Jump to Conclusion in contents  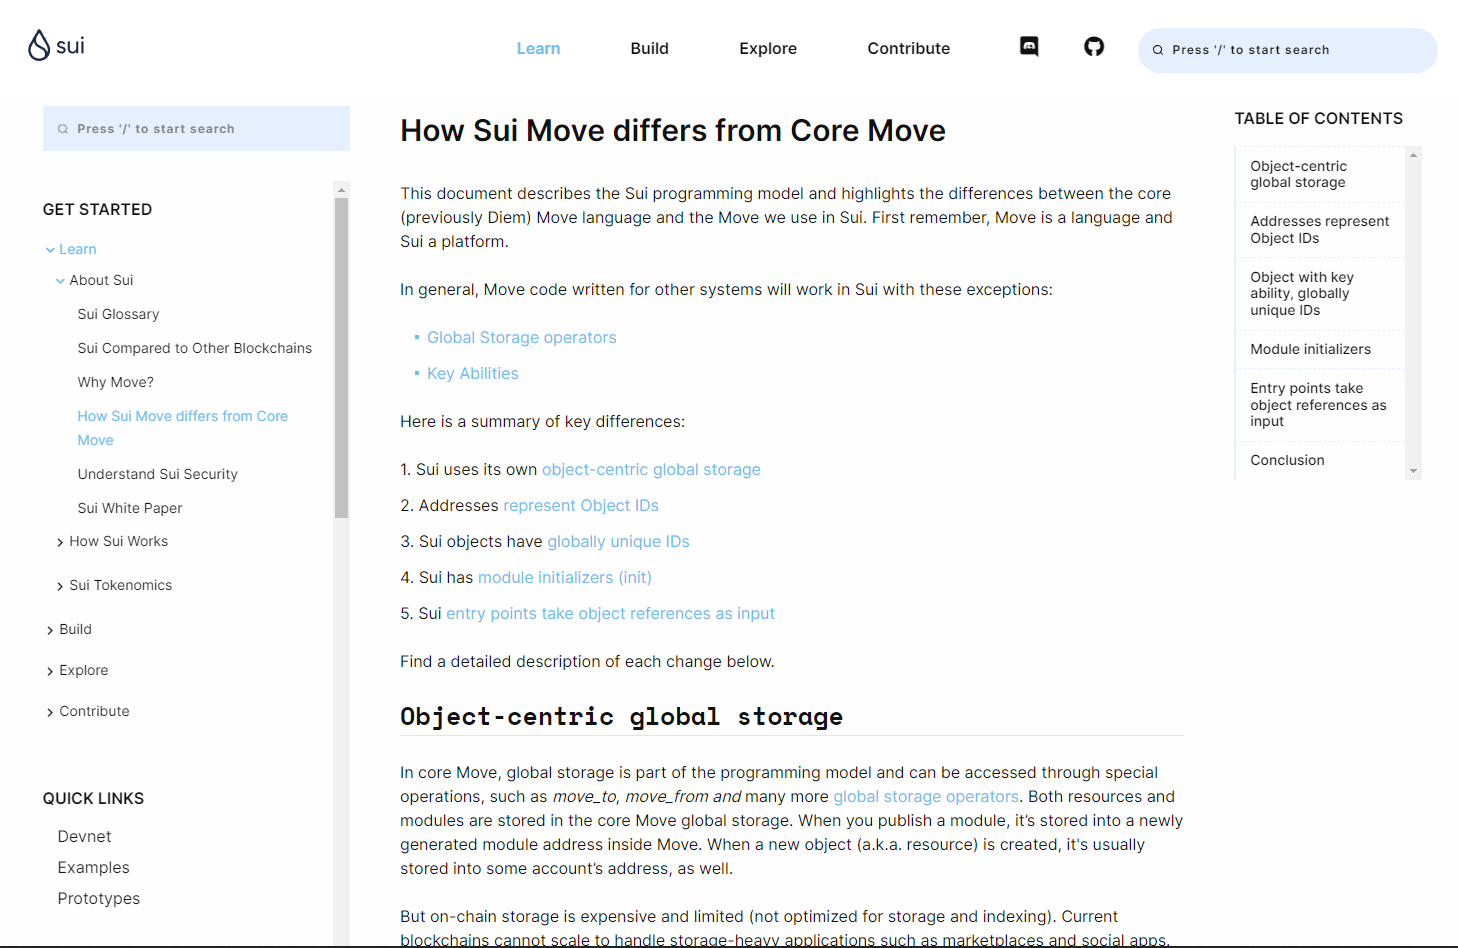pos(1287,460)
